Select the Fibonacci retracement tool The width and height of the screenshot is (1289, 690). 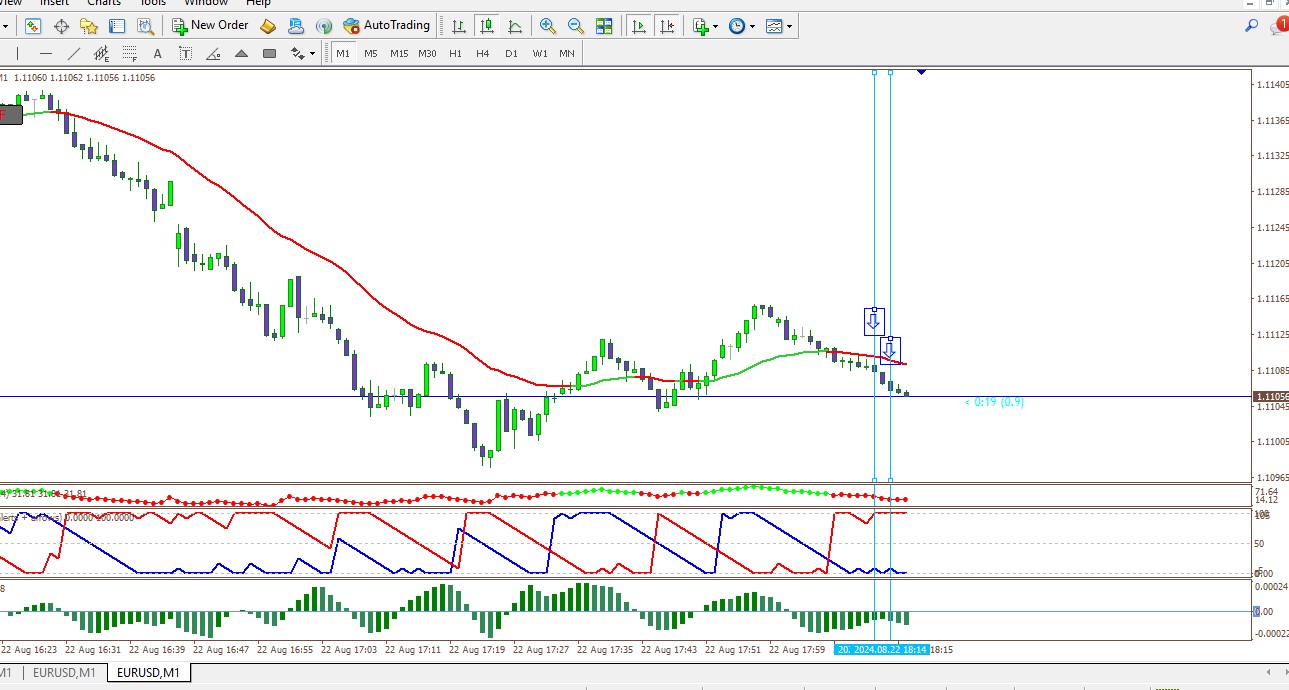[130, 53]
